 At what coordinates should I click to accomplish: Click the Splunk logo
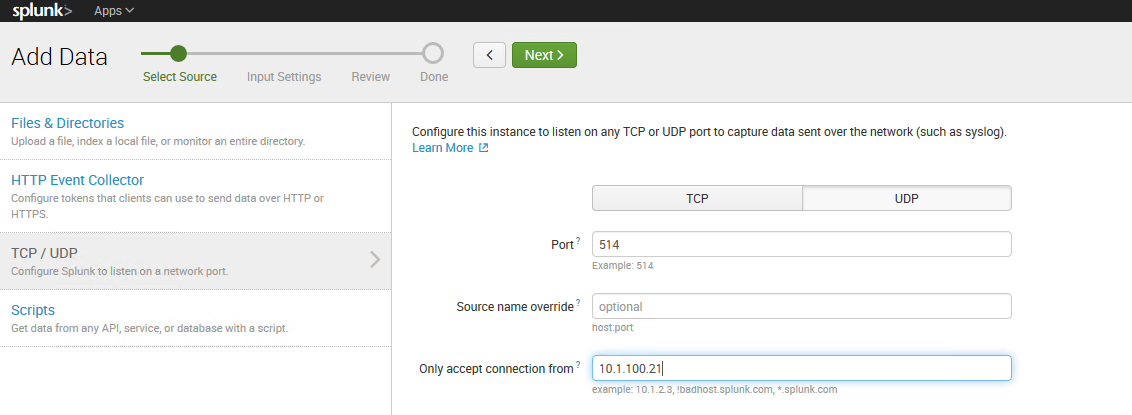point(42,11)
